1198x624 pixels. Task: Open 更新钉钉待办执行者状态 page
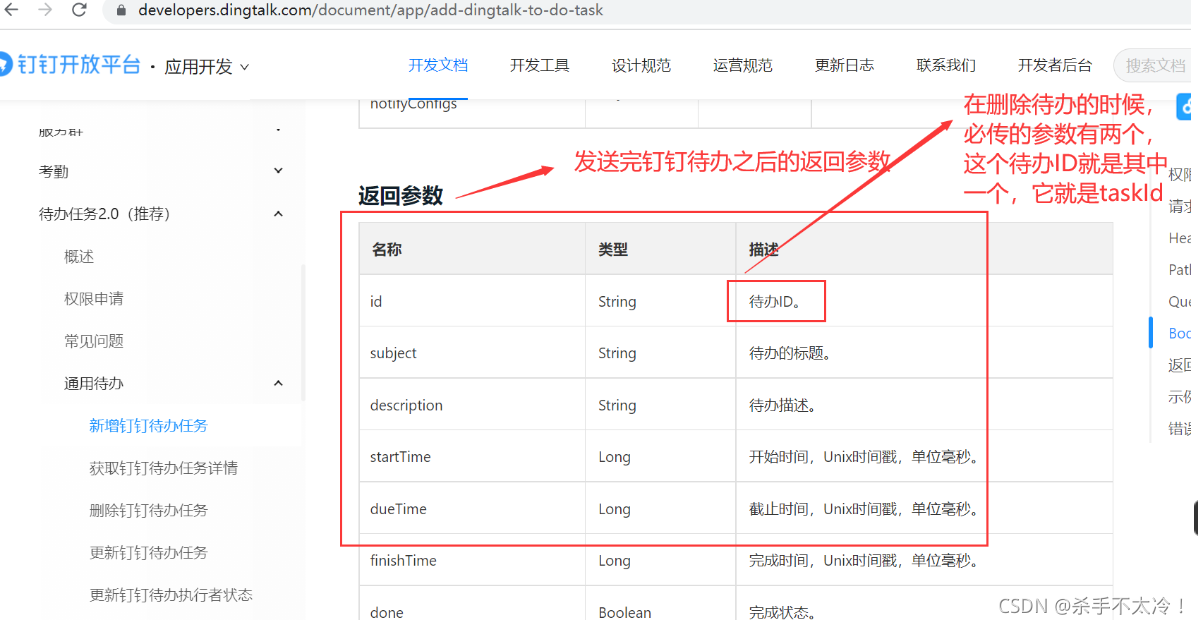point(171,595)
